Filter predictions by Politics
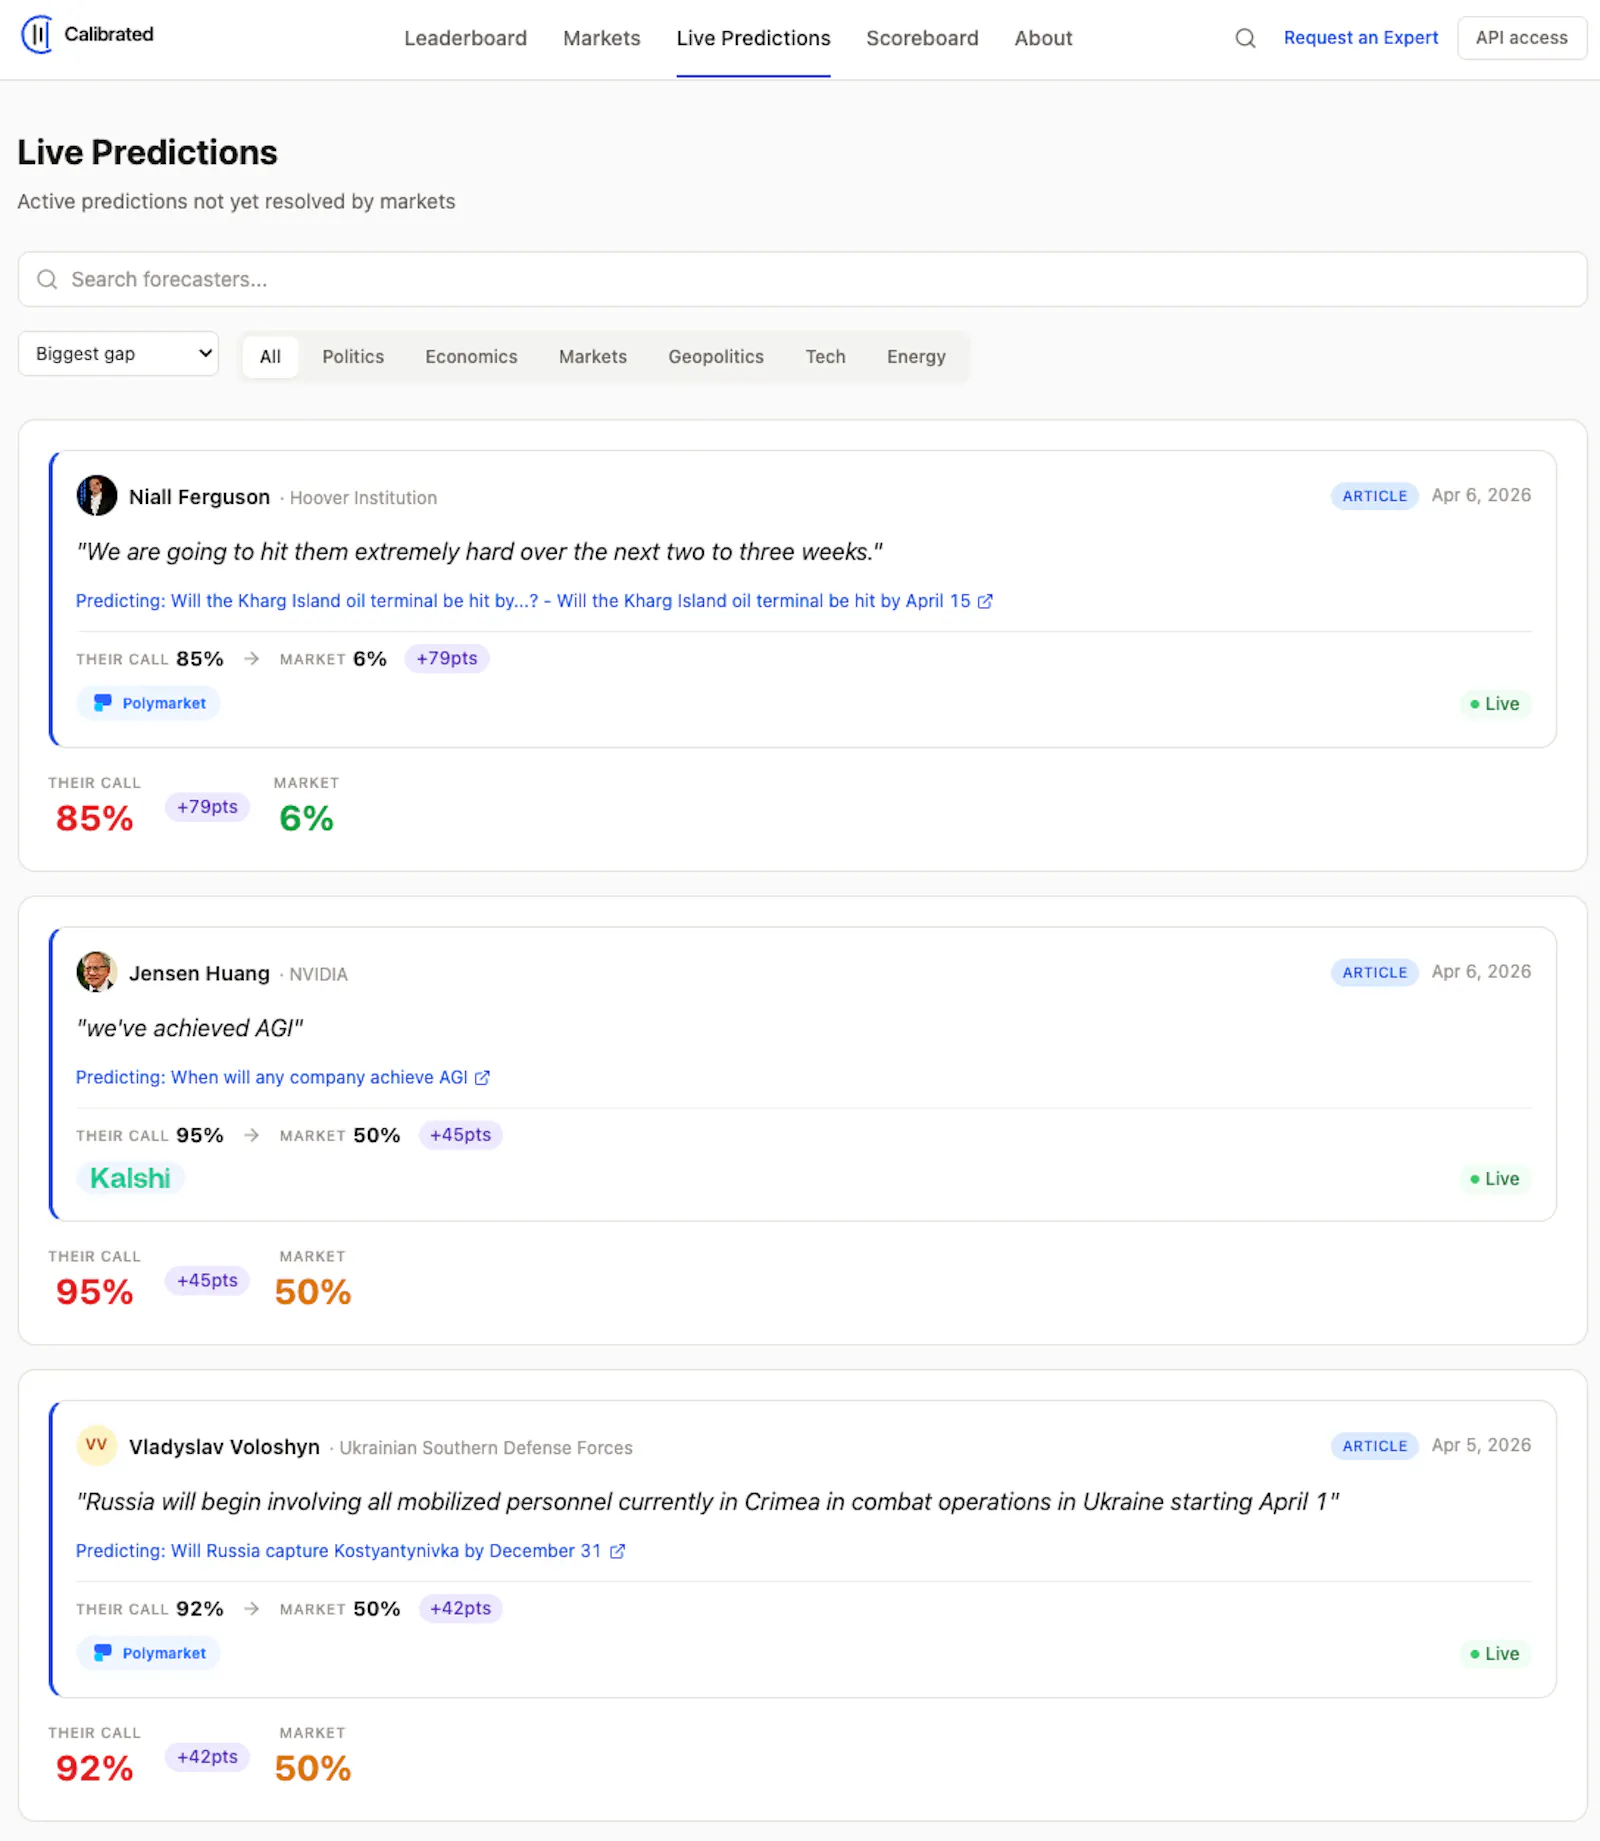 pyautogui.click(x=353, y=356)
